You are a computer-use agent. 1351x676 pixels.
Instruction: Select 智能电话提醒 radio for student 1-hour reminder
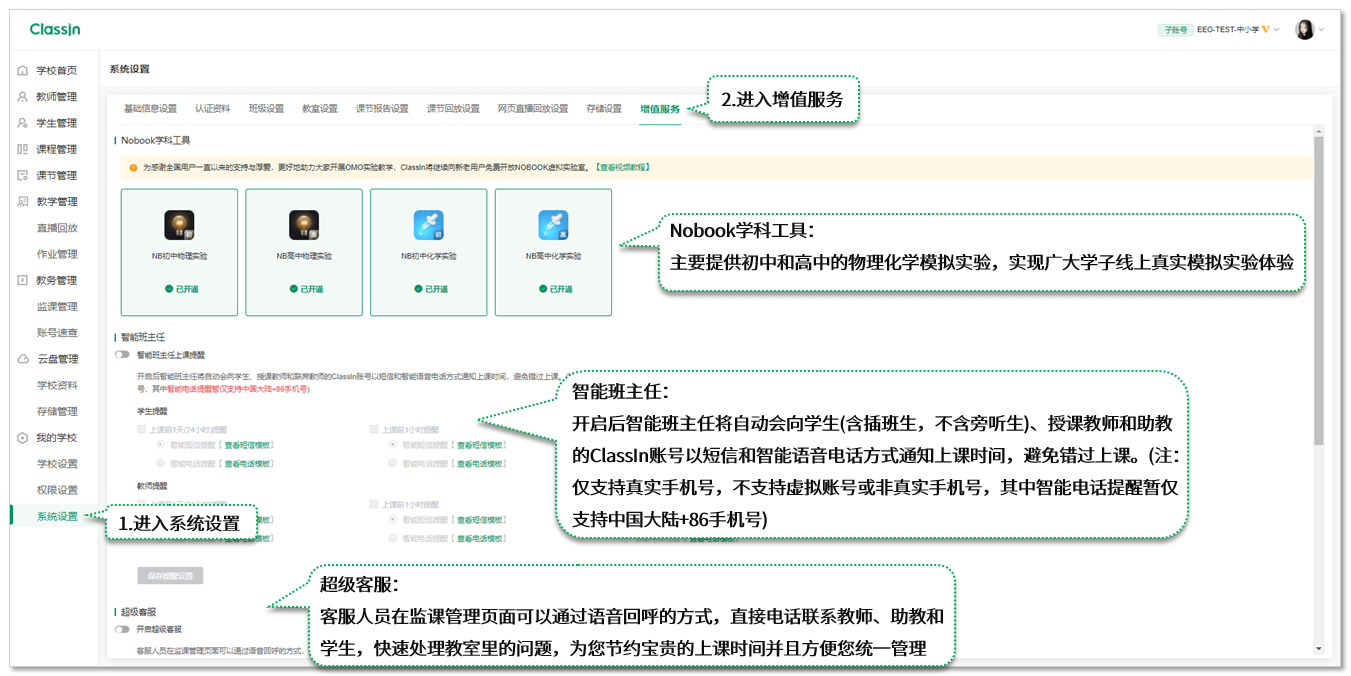coord(393,463)
